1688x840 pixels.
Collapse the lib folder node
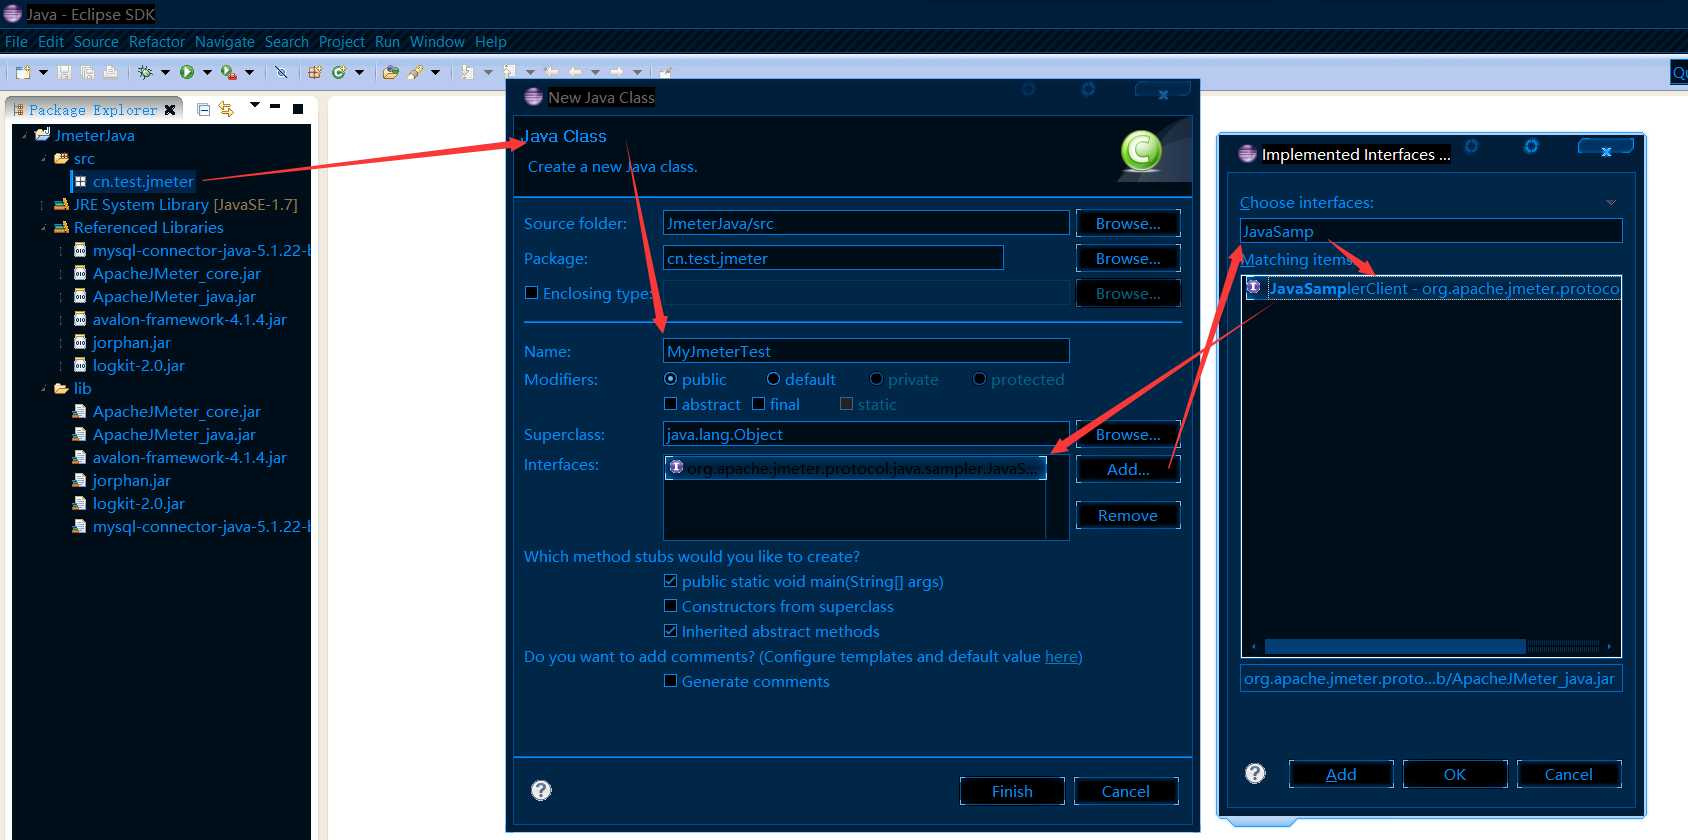43,388
